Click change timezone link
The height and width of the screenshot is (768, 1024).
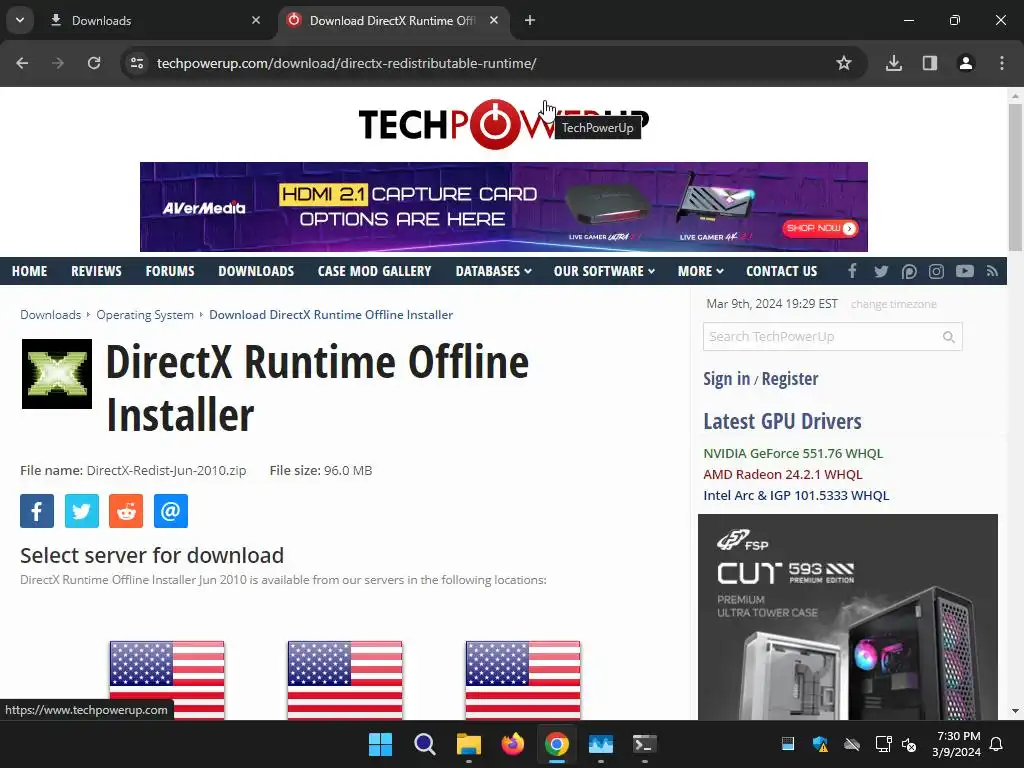(x=893, y=304)
